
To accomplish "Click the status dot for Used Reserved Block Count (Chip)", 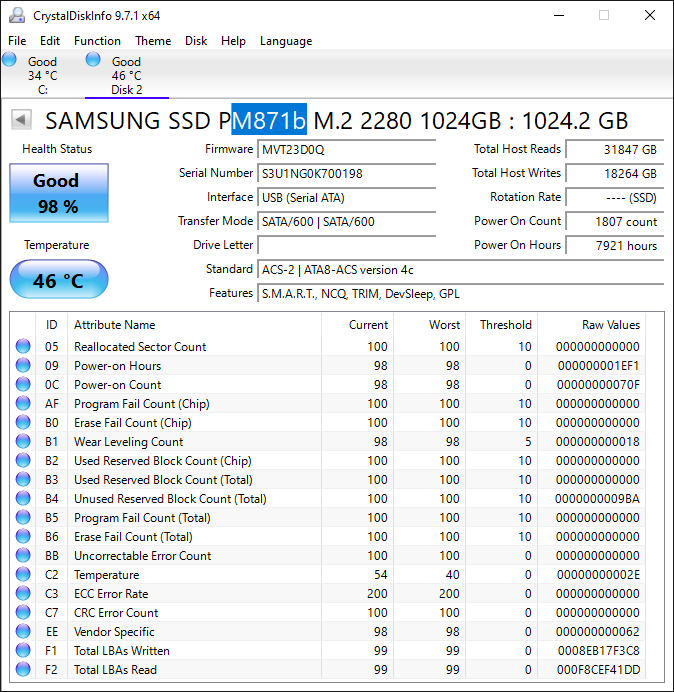I will pyautogui.click(x=23, y=460).
